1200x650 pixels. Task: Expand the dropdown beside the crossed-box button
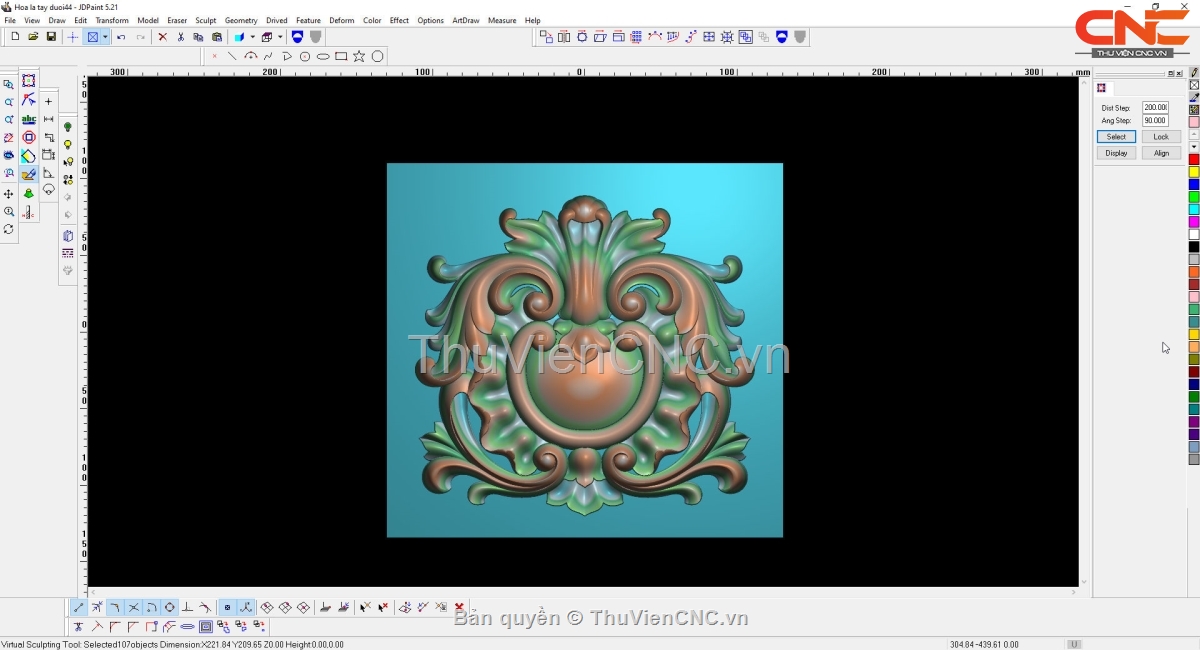105,37
